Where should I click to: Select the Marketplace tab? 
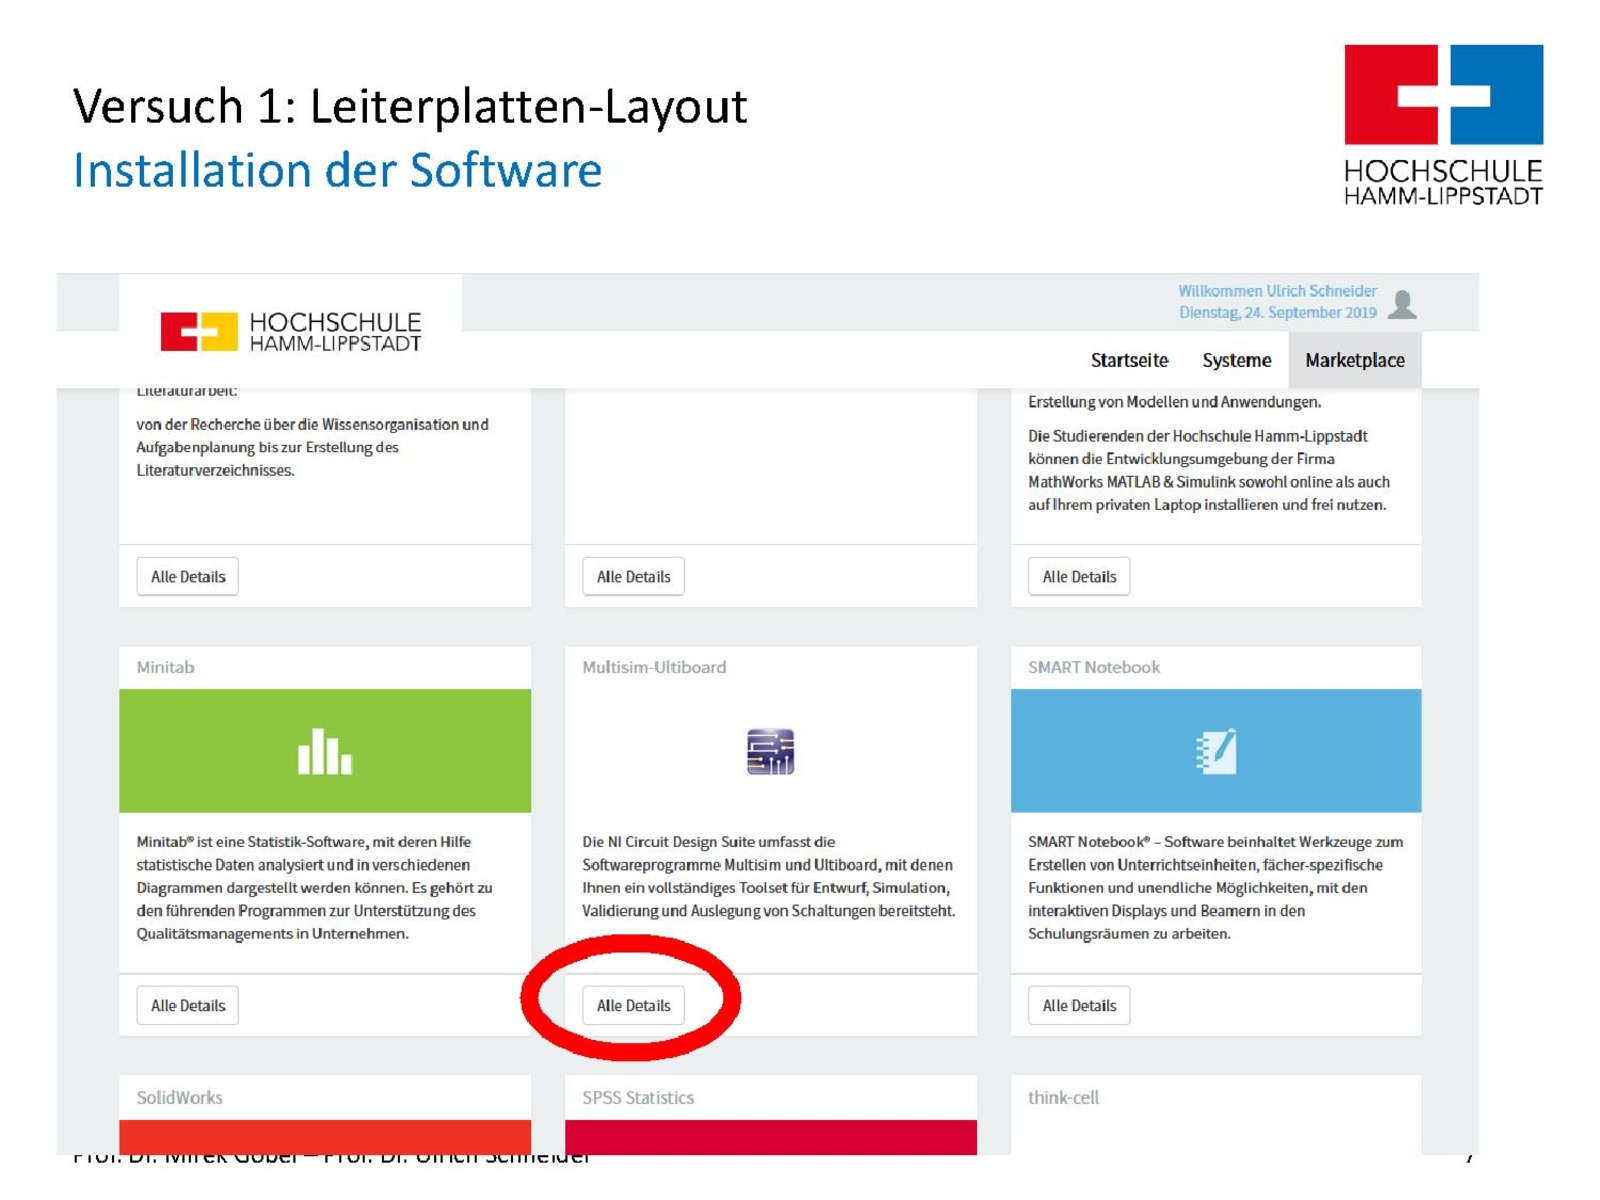coord(1354,360)
